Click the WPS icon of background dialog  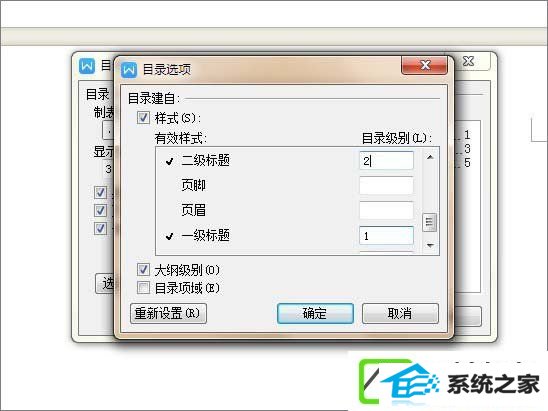point(87,66)
